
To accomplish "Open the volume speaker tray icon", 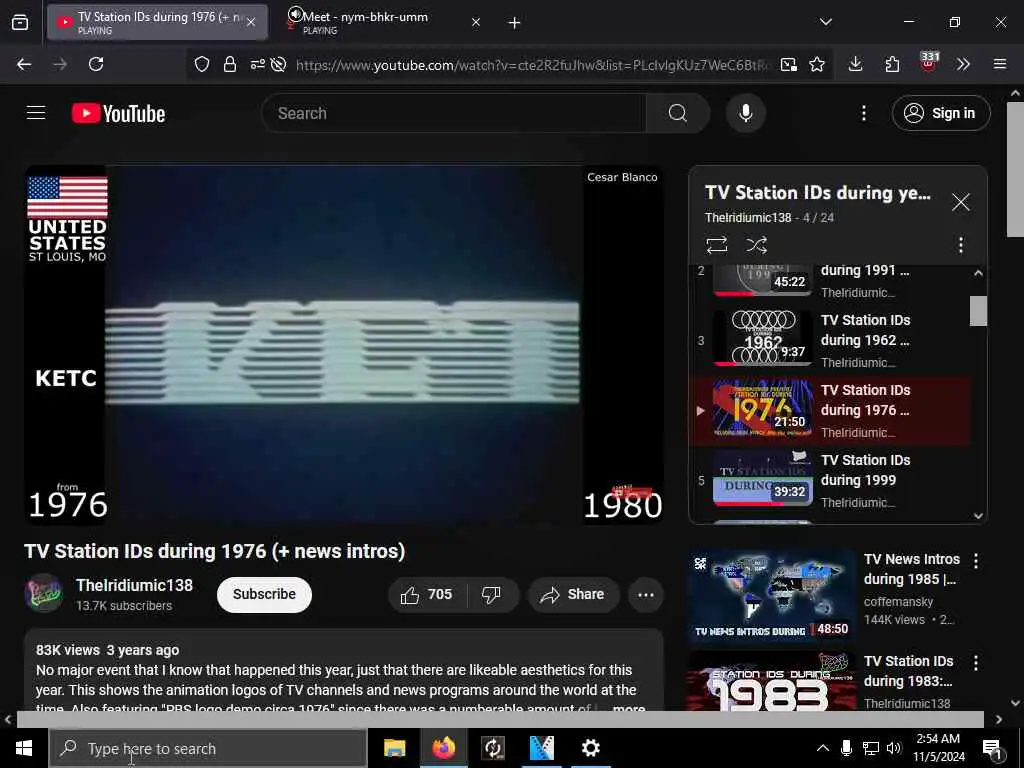I will (x=894, y=748).
